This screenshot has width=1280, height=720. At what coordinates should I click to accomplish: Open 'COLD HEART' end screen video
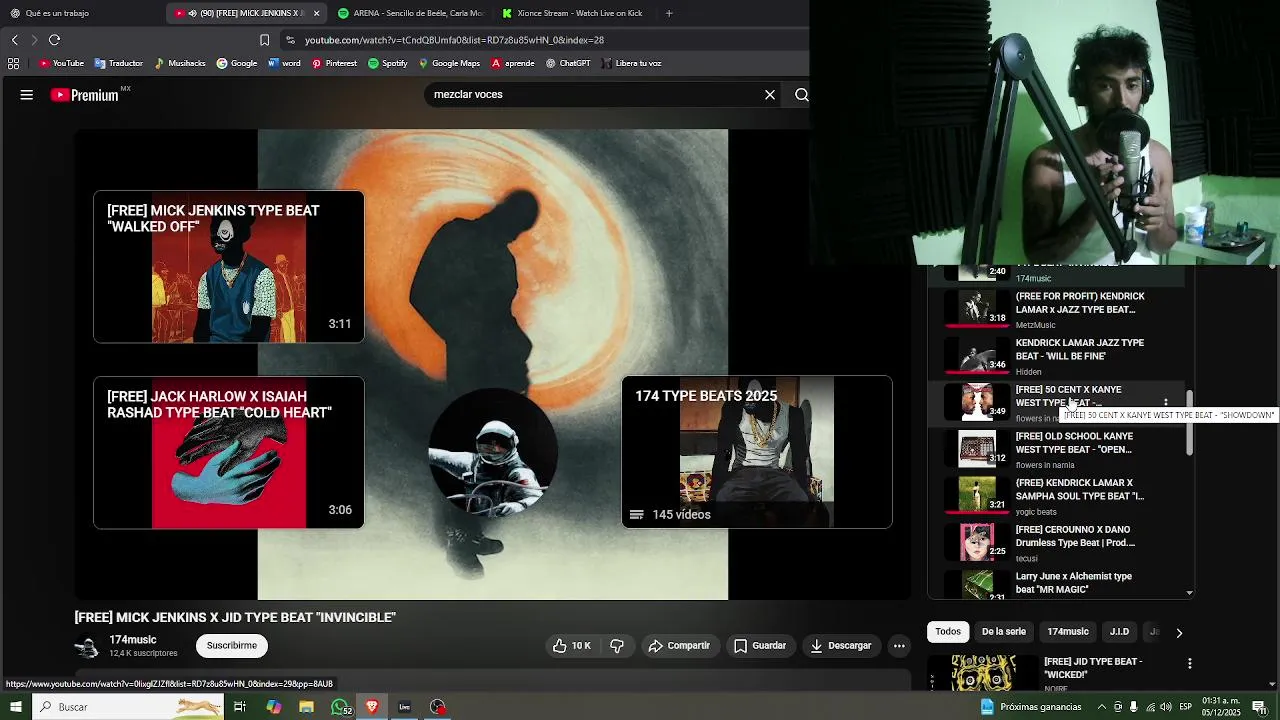(x=229, y=452)
